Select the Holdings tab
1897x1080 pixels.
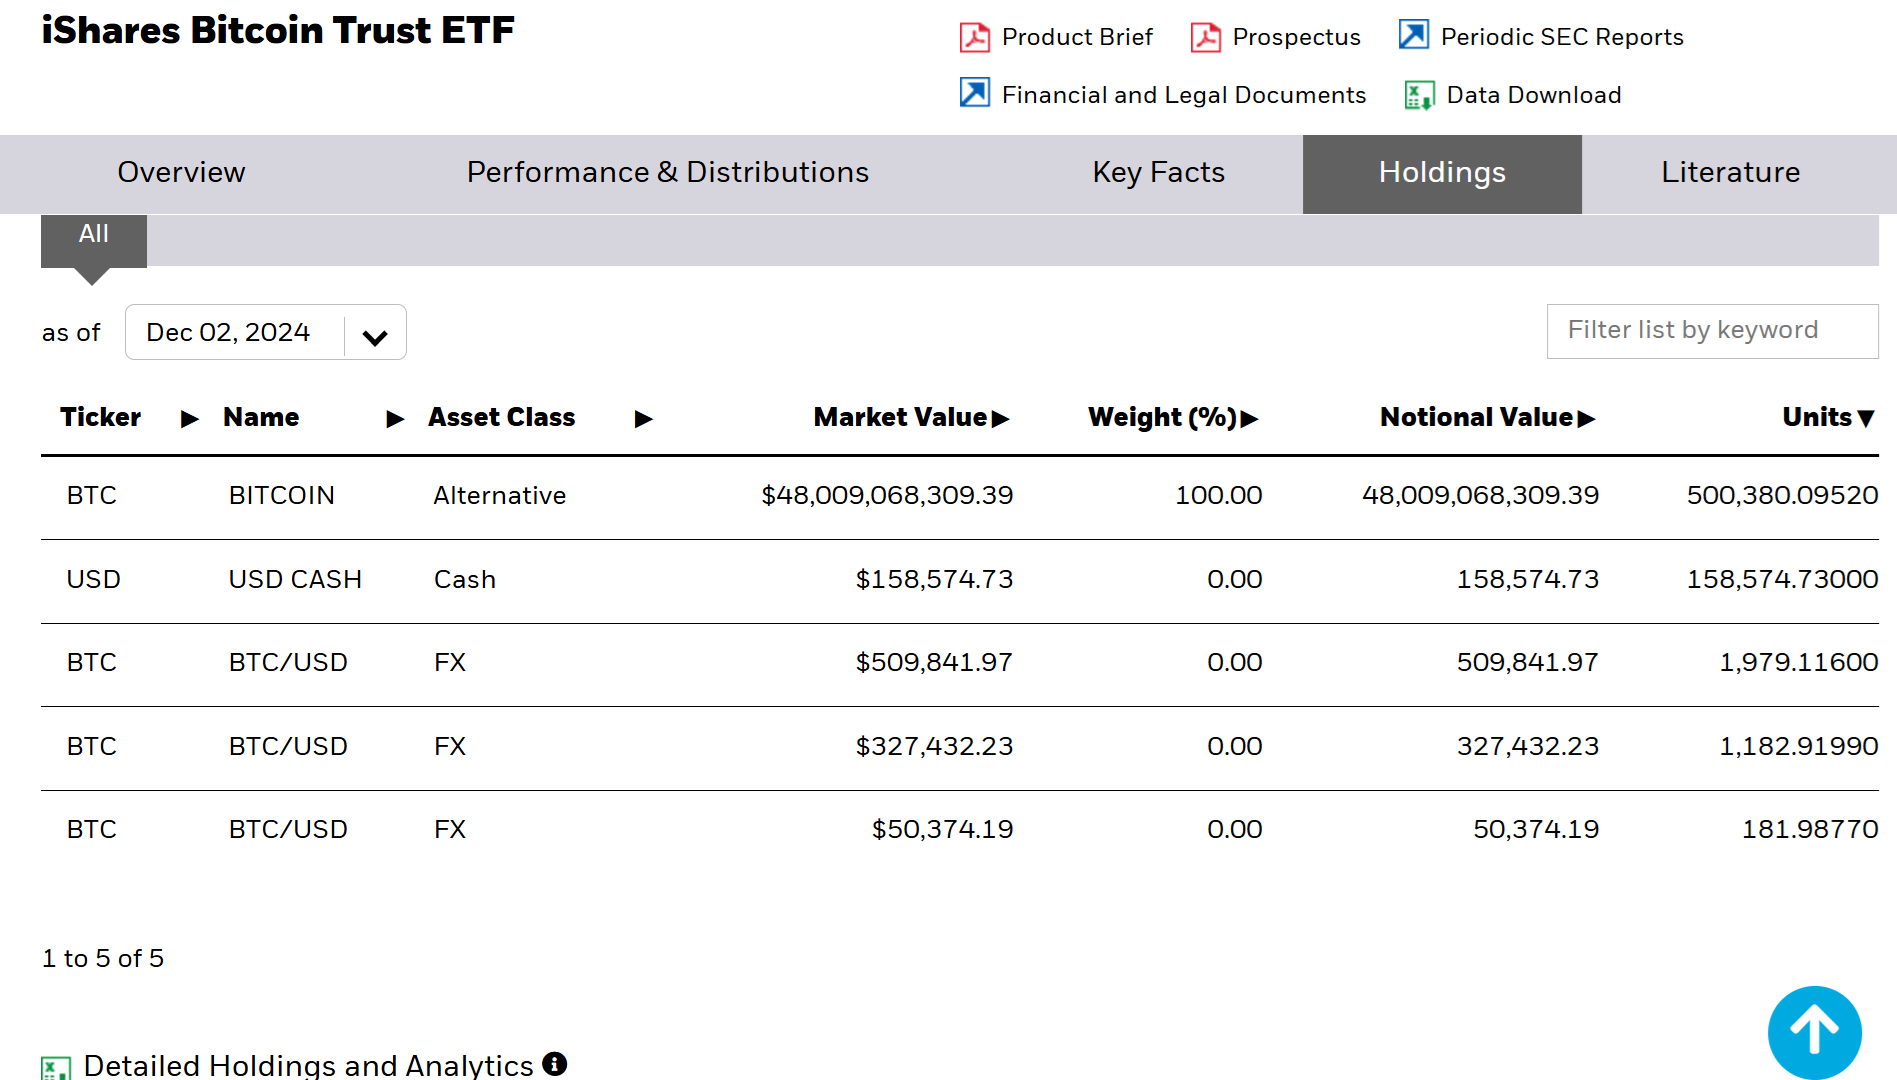pos(1442,173)
